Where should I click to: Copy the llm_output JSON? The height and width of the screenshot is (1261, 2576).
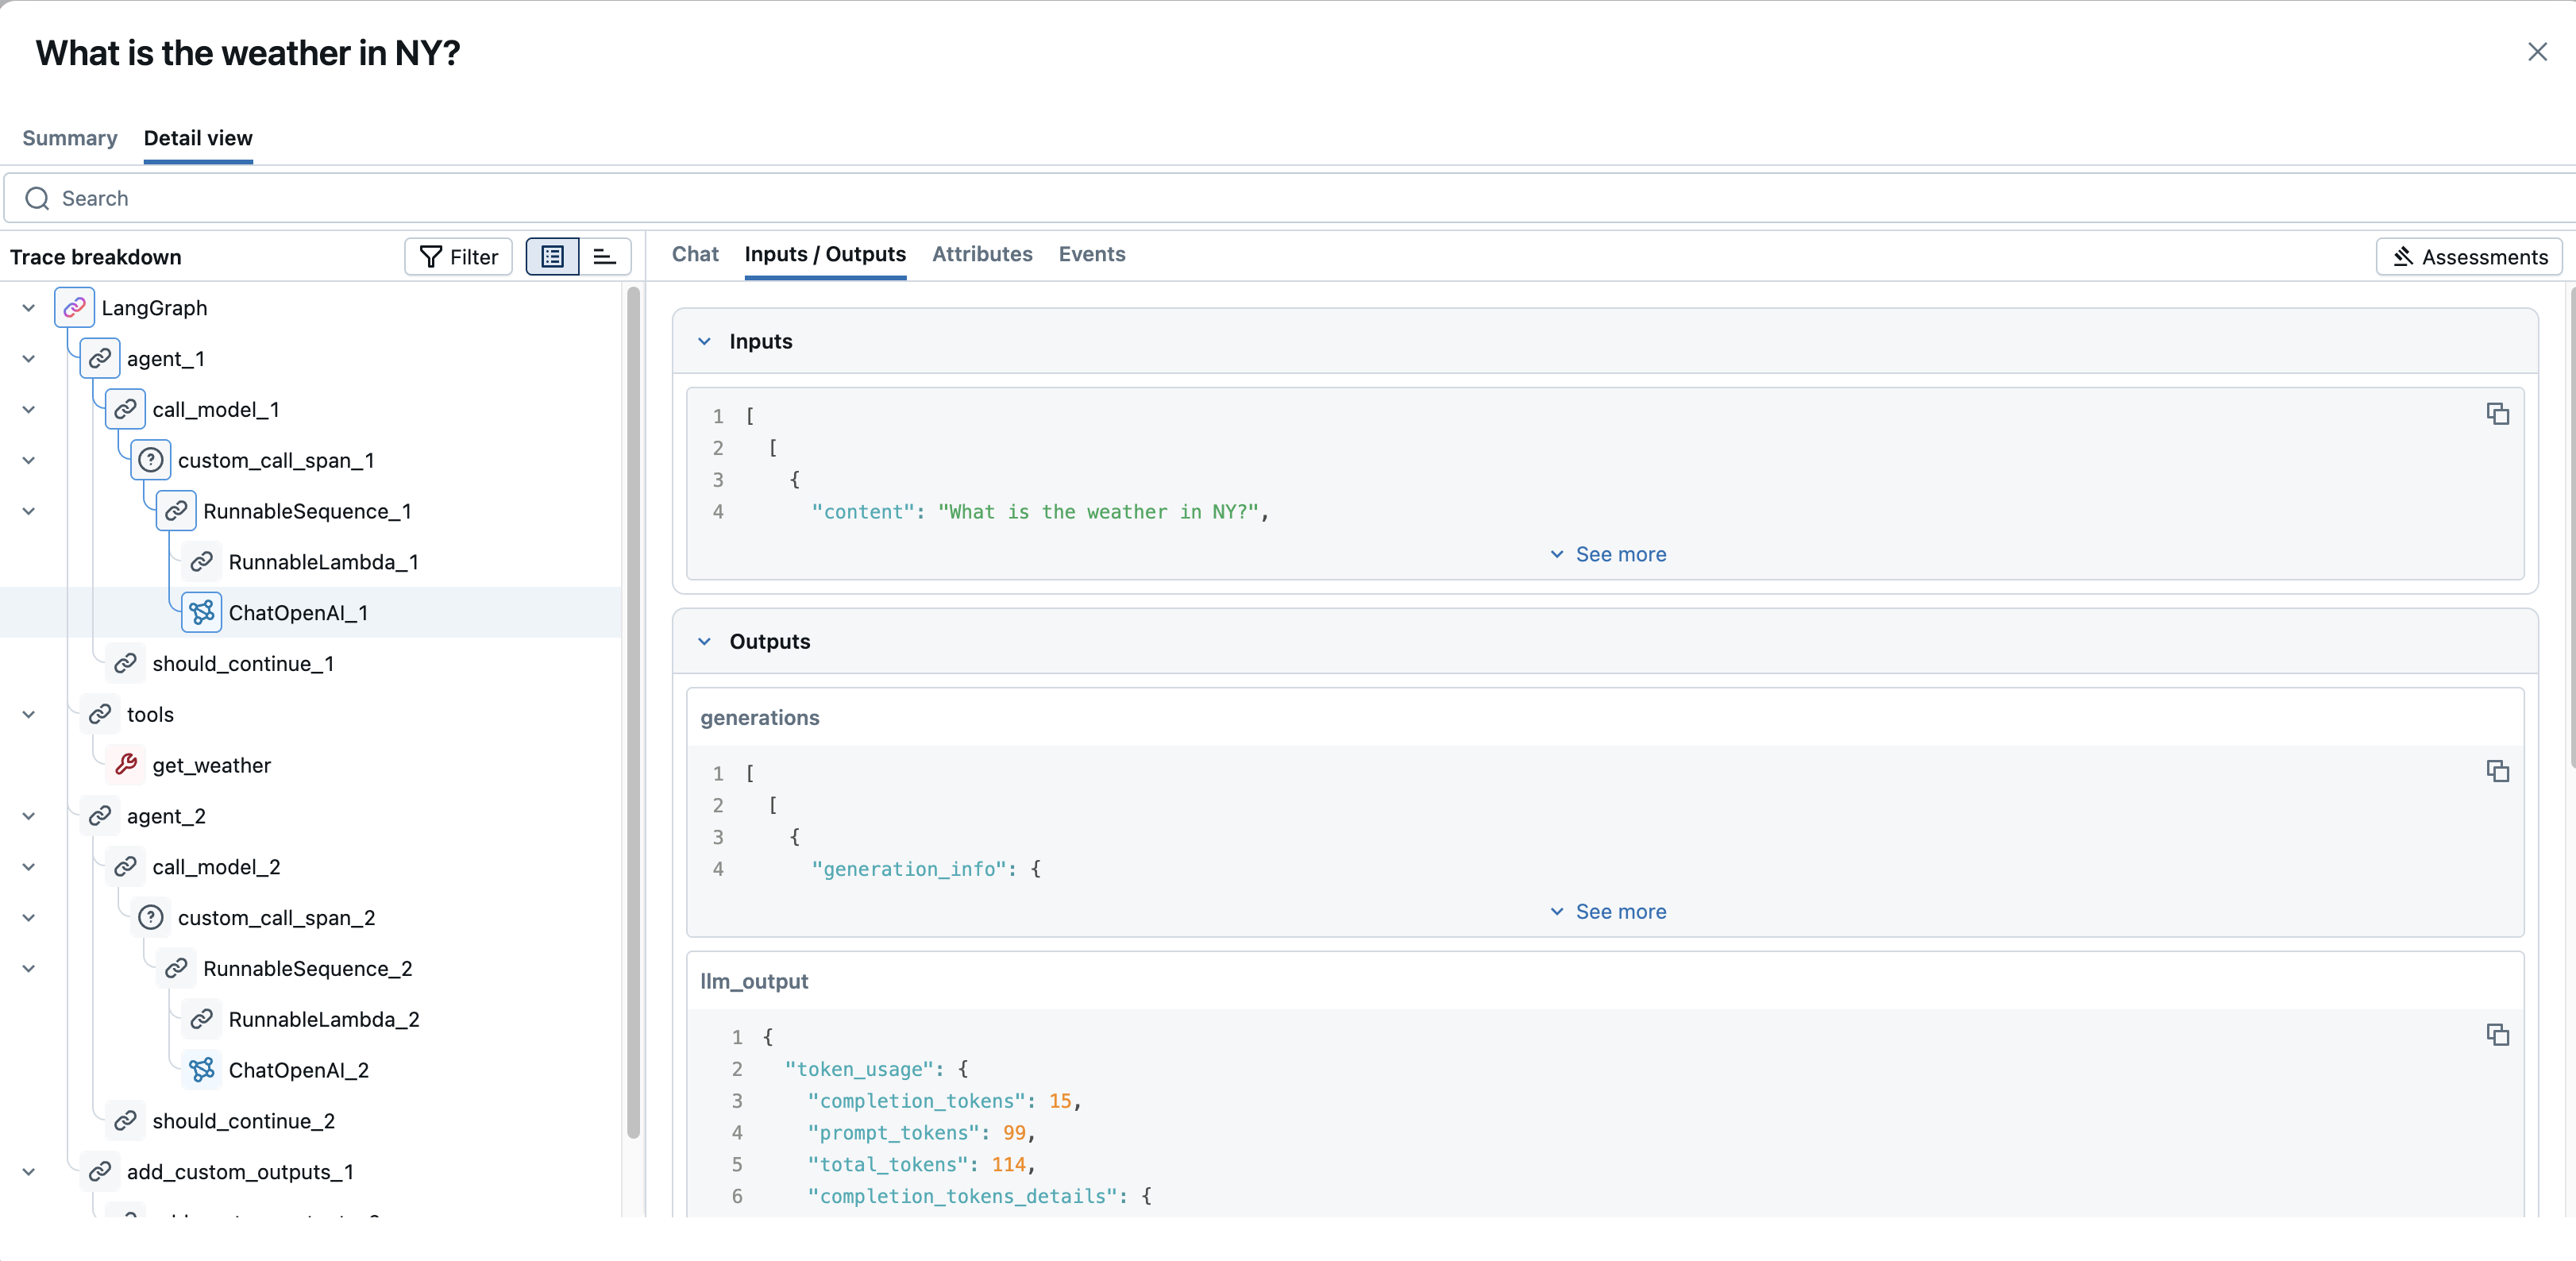(x=2497, y=1035)
